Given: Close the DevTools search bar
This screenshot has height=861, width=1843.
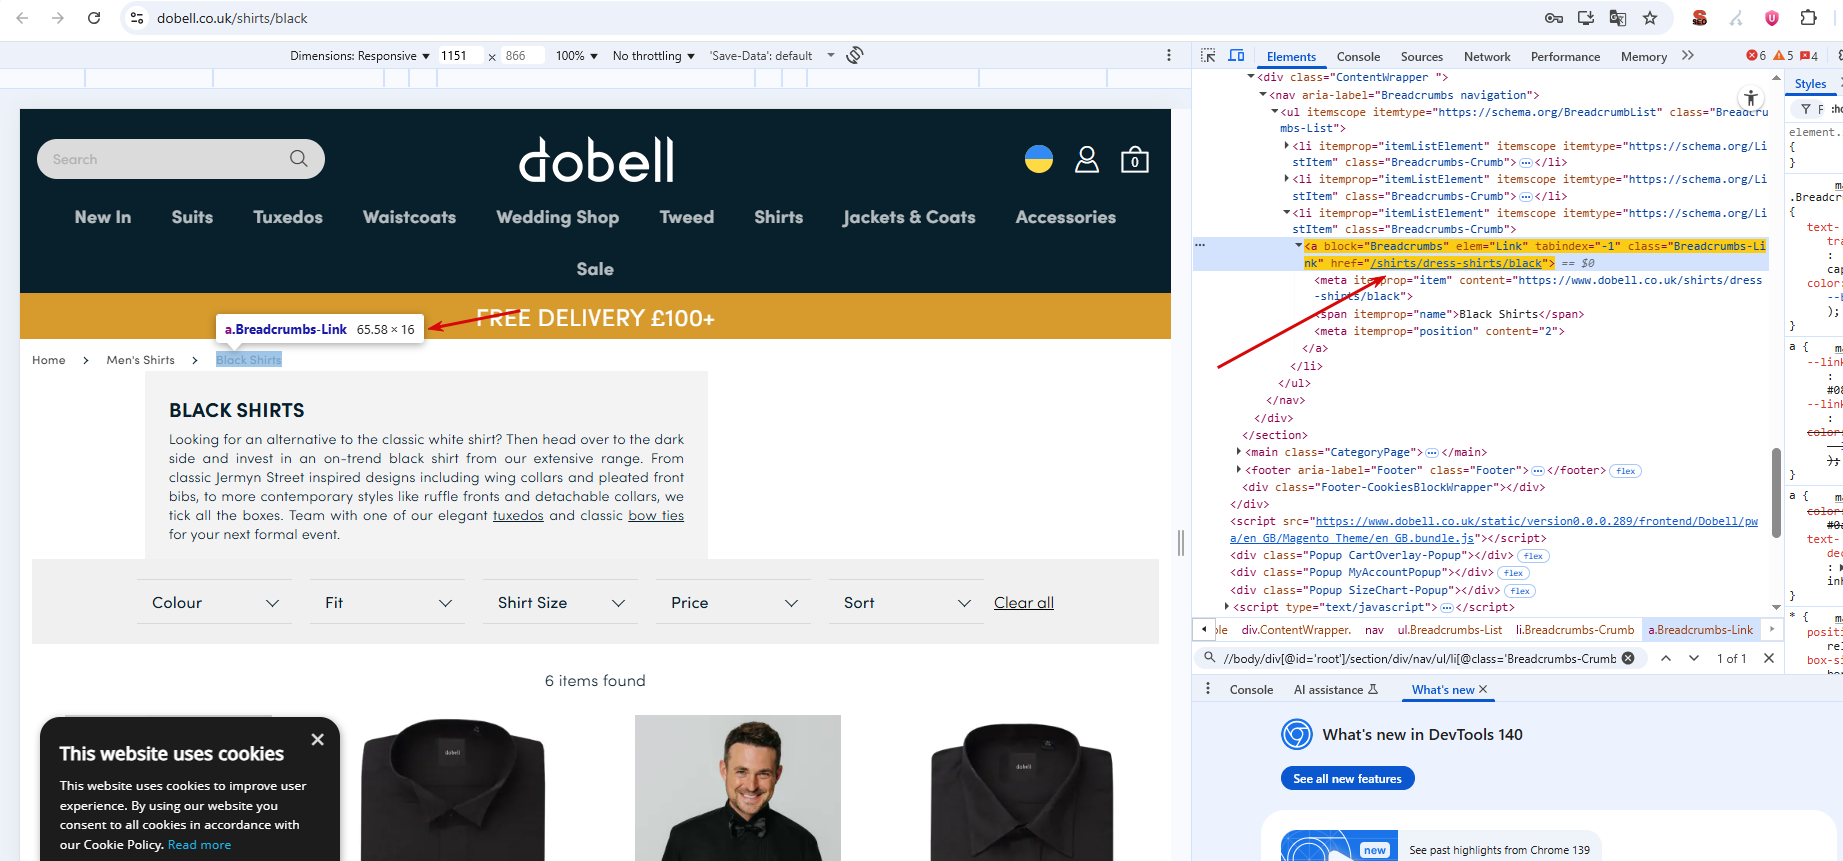Looking at the screenshot, I should (x=1769, y=658).
